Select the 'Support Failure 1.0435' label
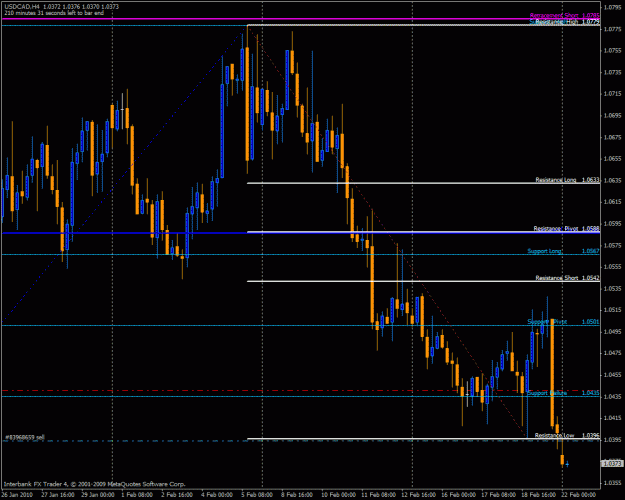The height and width of the screenshot is (500, 625). click(x=563, y=393)
